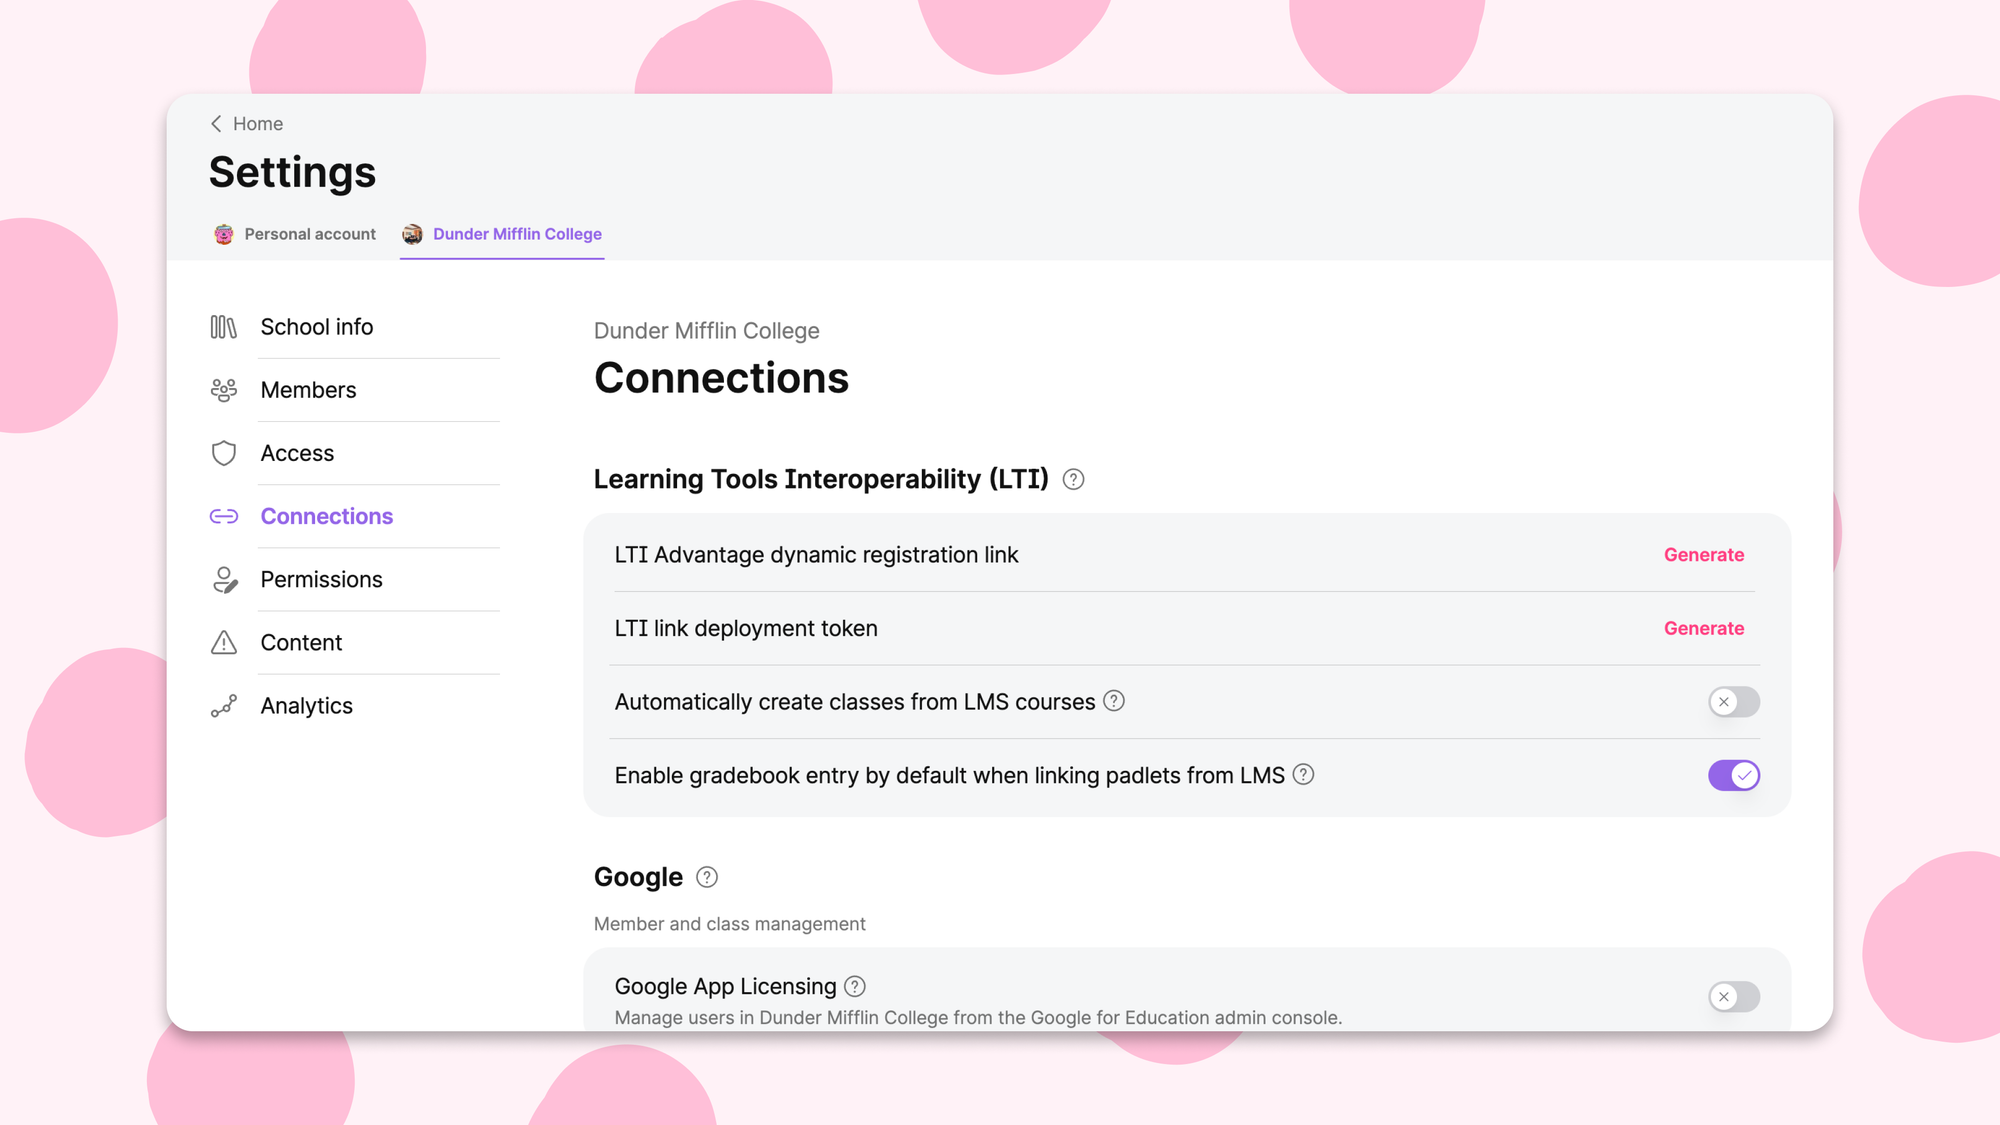Open the Google section help icon
Screen dimensions: 2000x1125
coord(706,877)
